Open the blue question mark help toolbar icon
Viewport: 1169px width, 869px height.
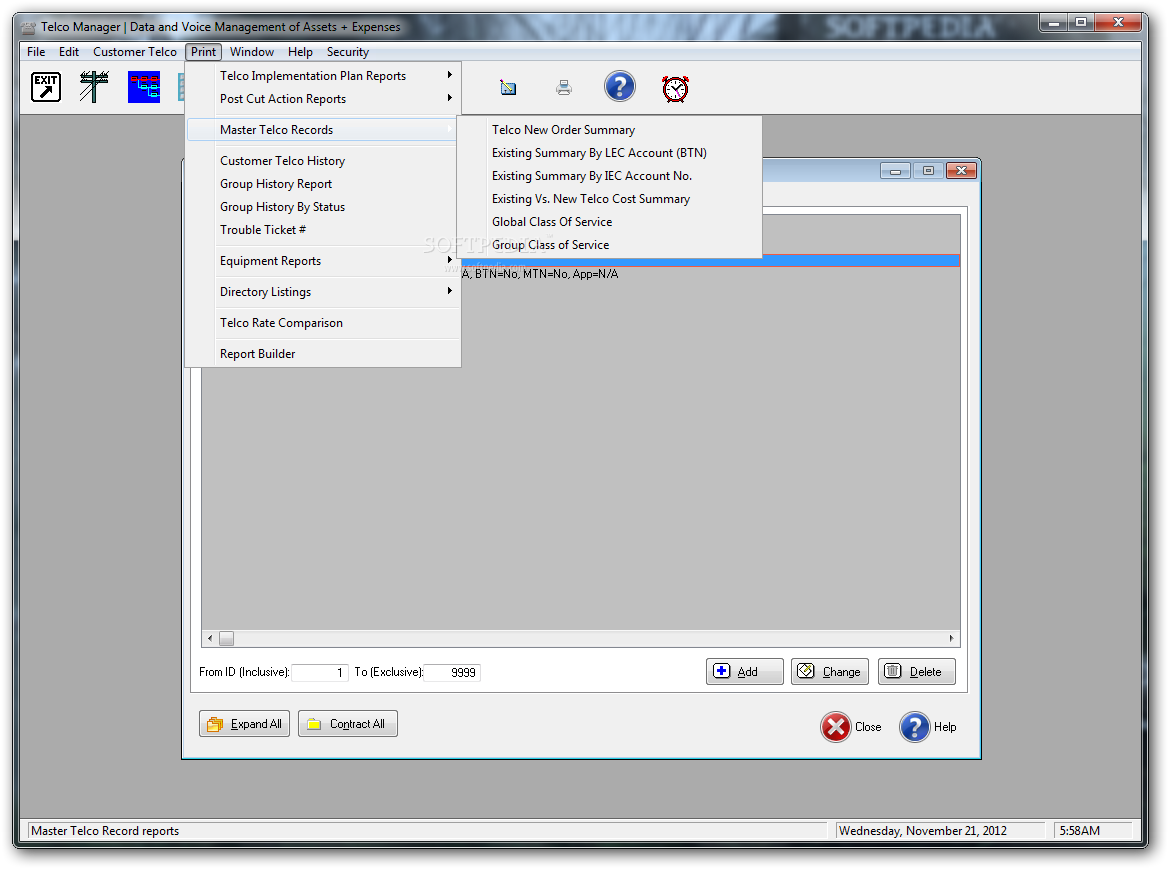click(620, 86)
